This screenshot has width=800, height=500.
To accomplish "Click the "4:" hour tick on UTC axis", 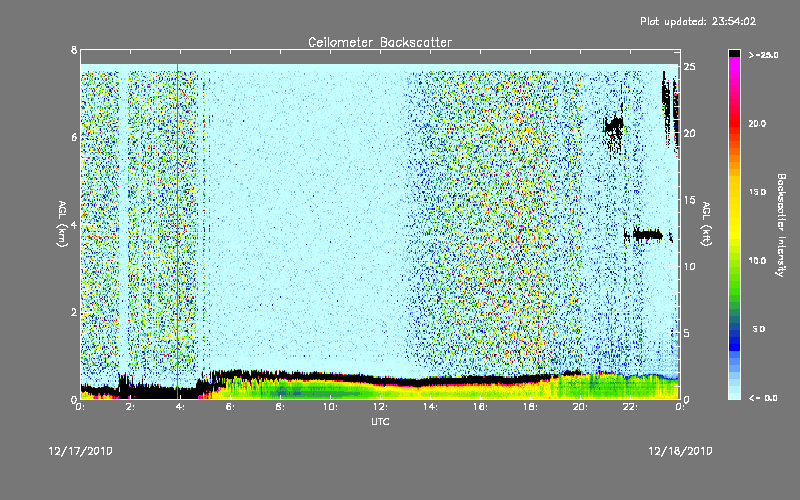I will point(181,407).
